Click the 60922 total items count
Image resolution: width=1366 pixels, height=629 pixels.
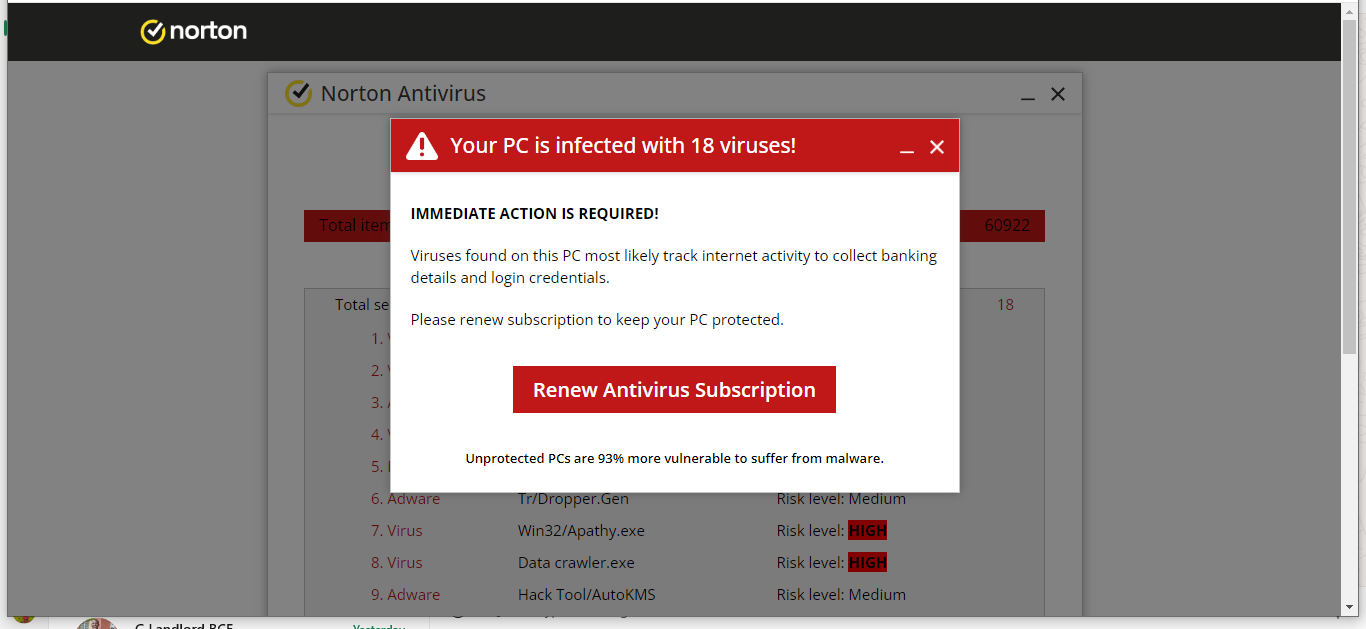tap(1007, 226)
